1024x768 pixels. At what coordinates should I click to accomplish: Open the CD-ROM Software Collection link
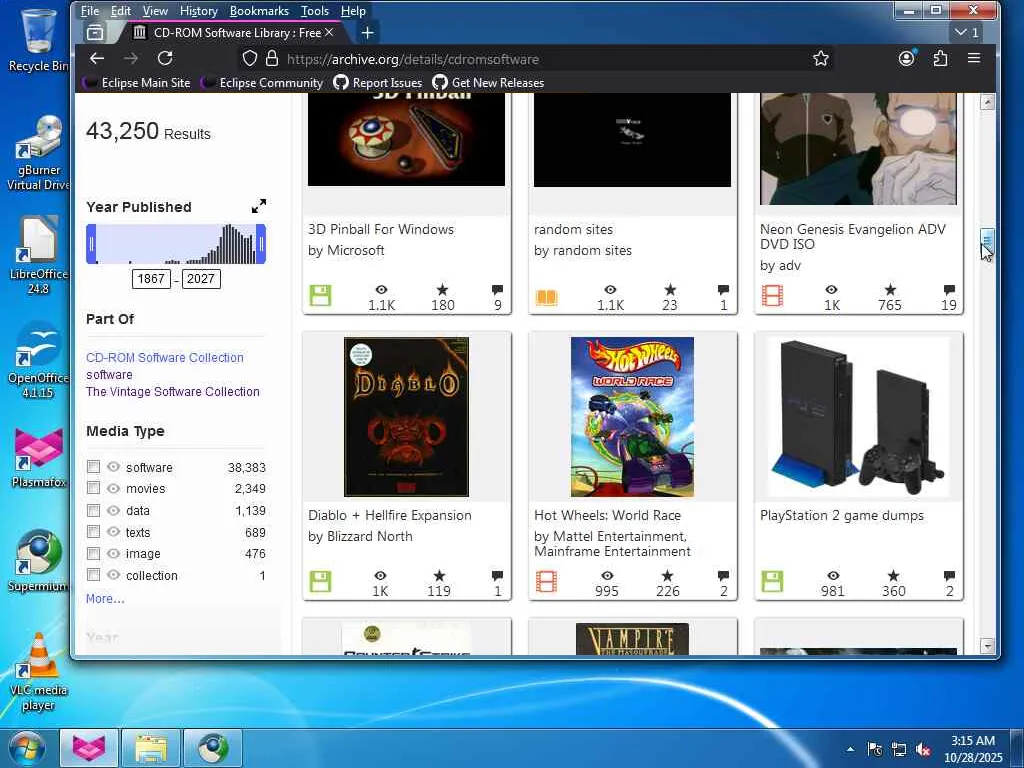point(165,358)
